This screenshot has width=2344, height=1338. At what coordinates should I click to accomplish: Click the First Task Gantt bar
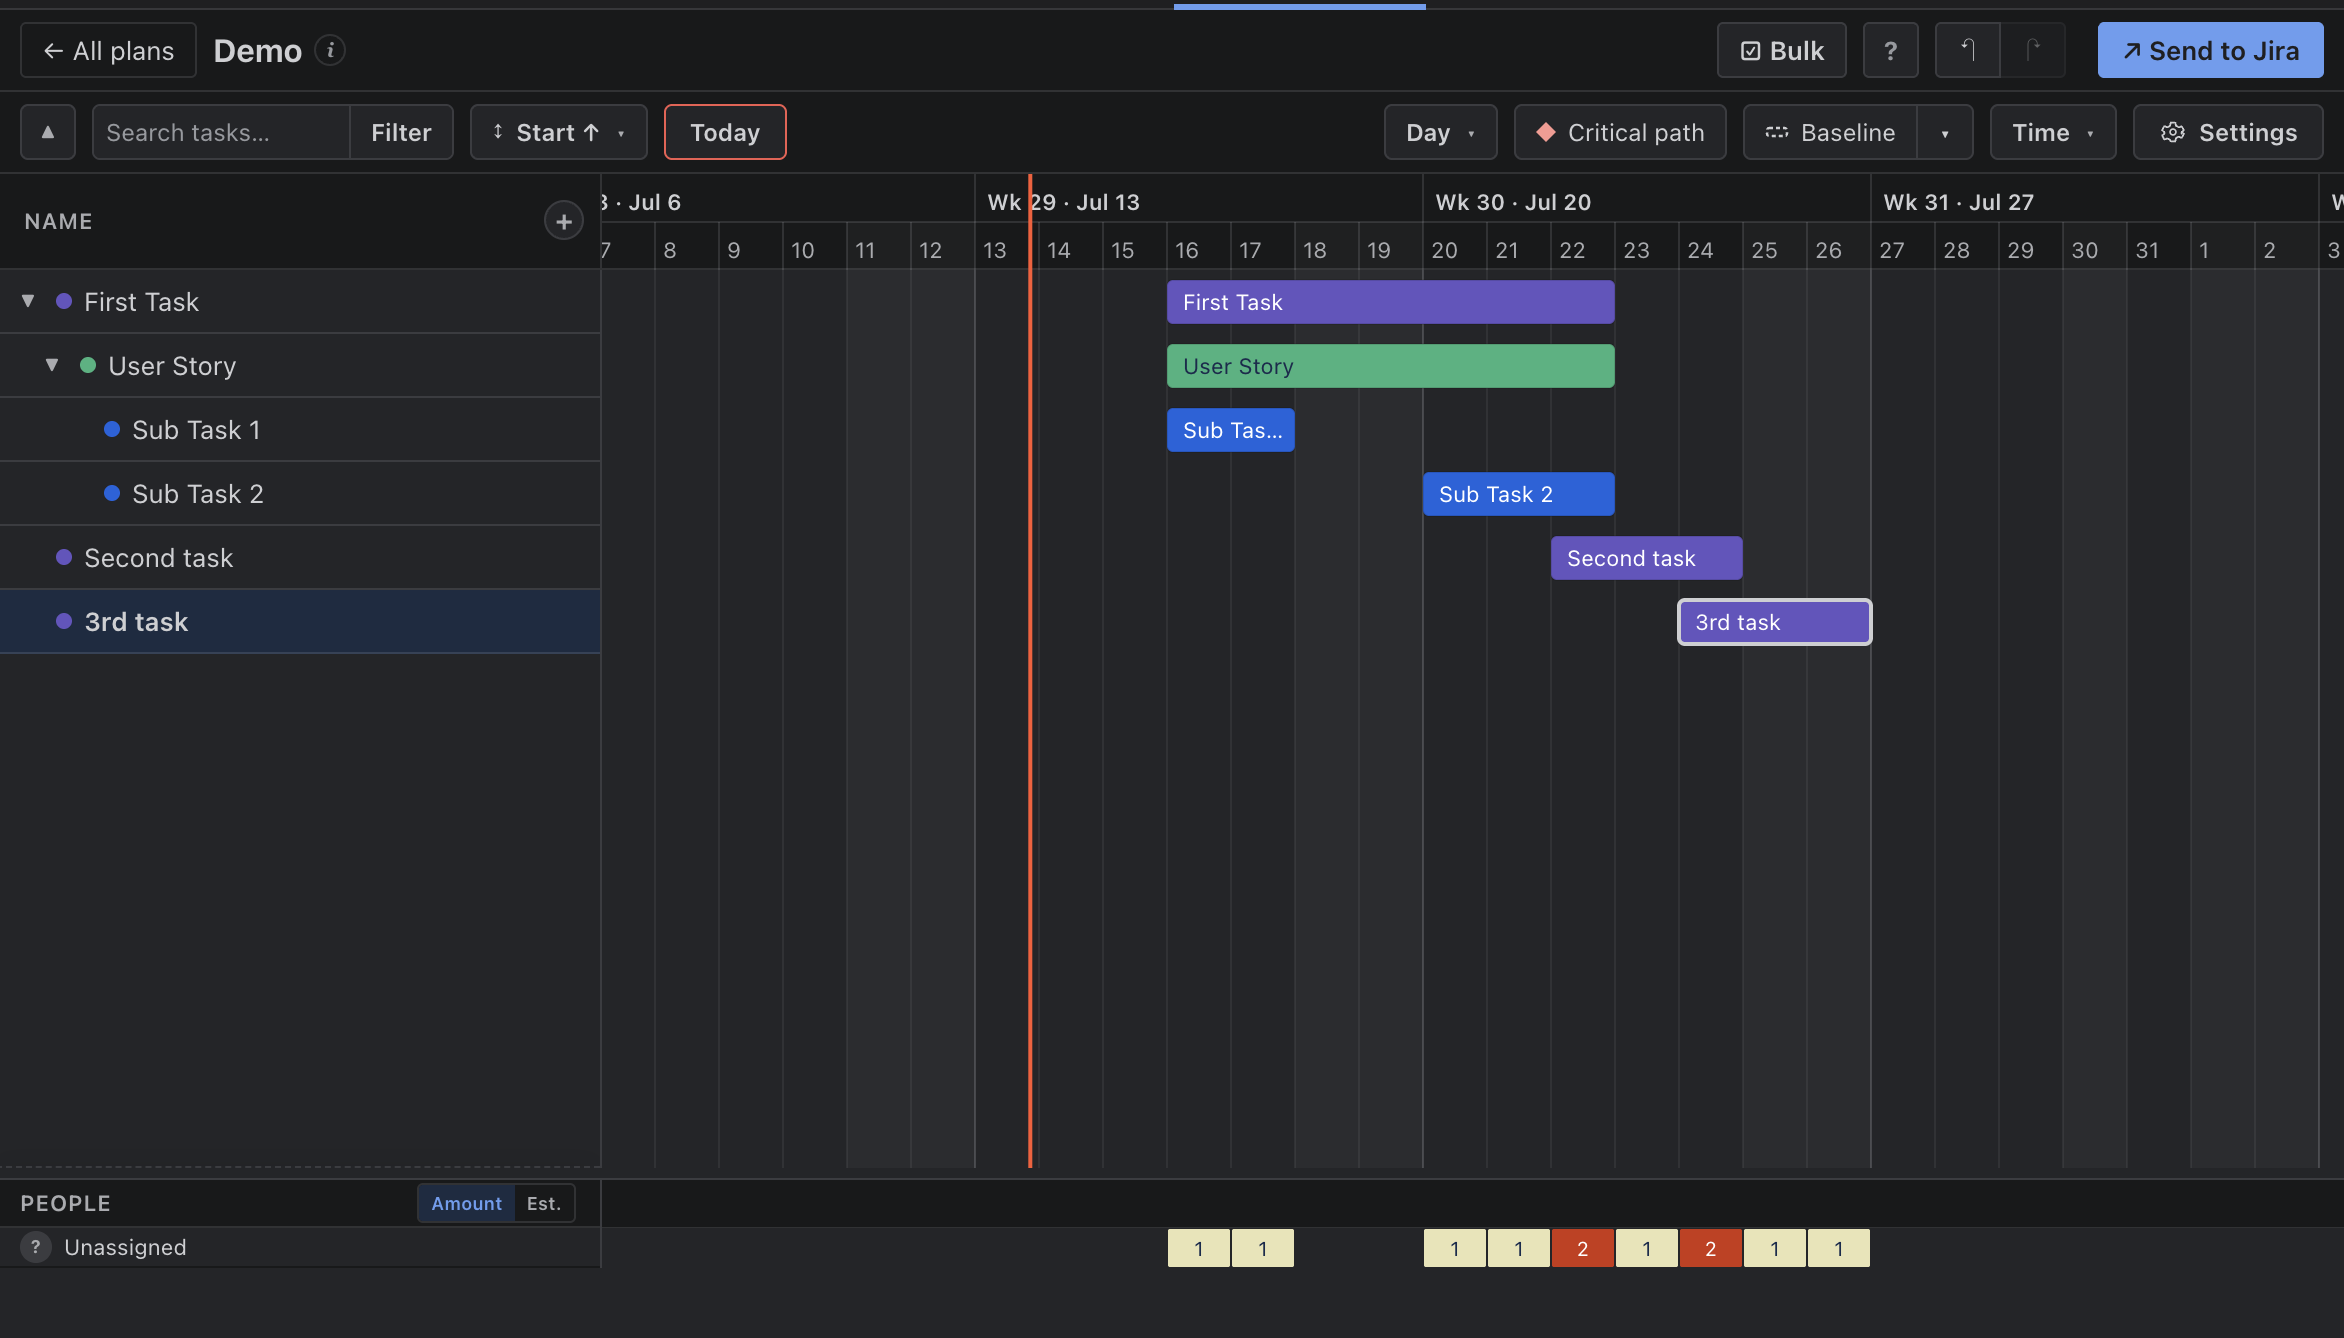click(x=1390, y=302)
